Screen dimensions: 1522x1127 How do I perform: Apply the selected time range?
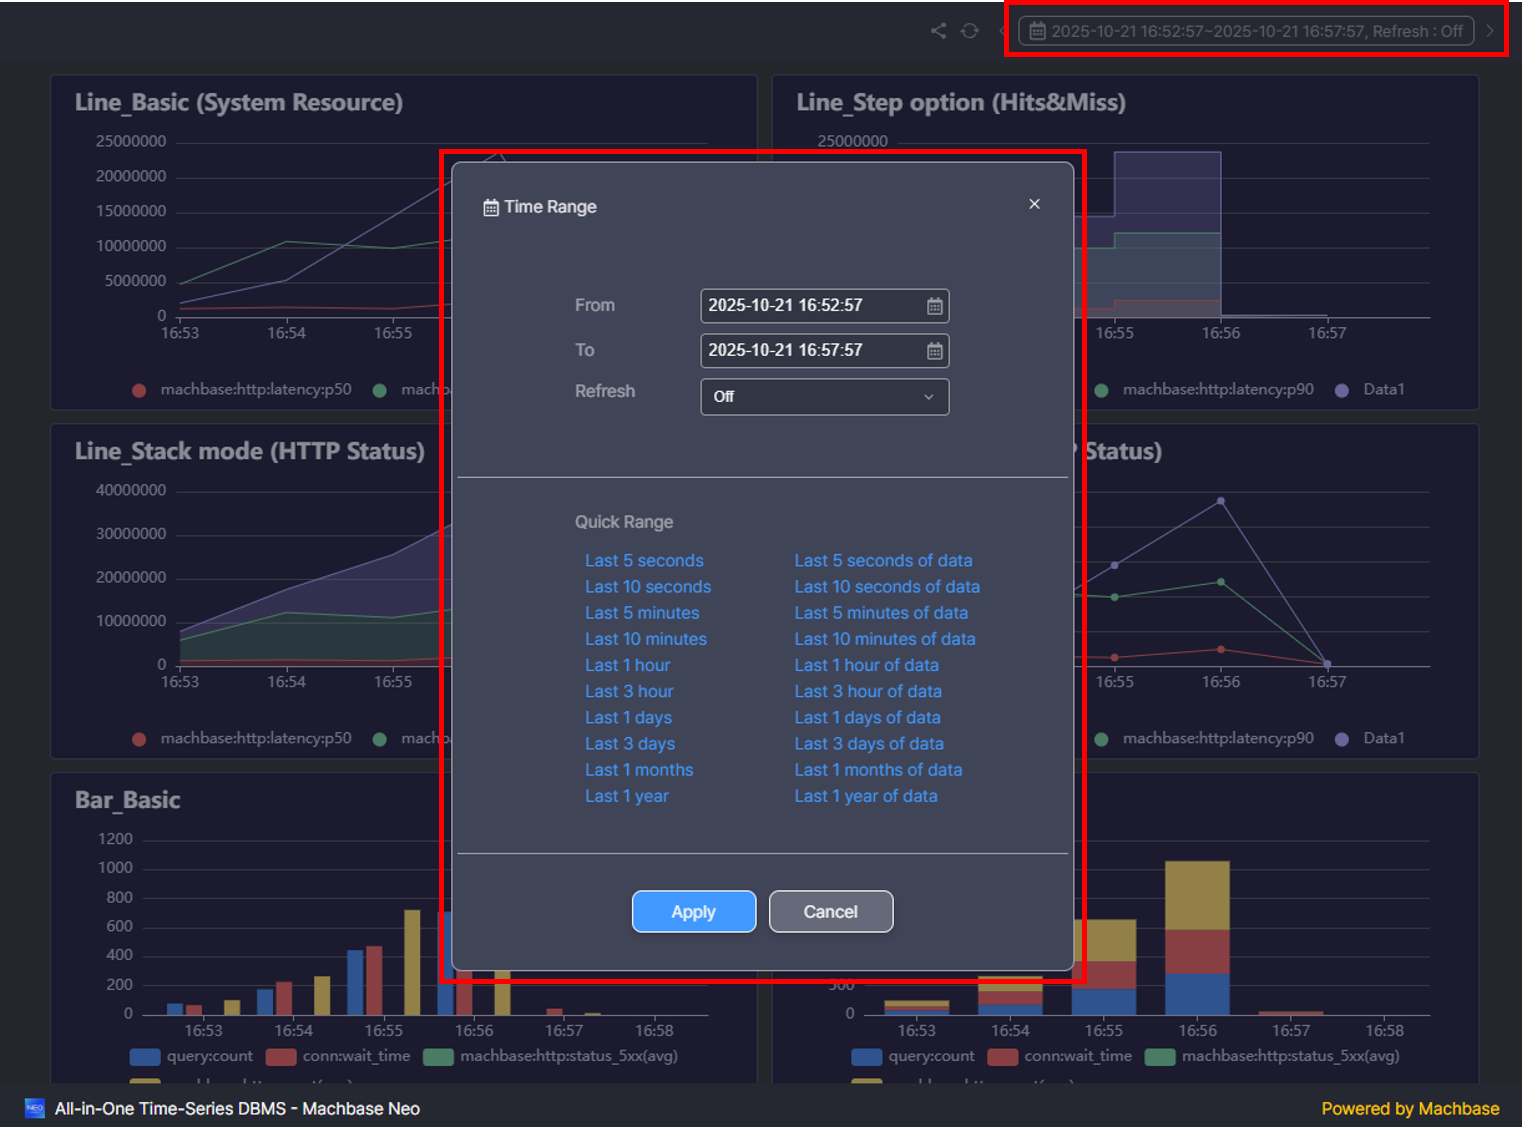[693, 911]
